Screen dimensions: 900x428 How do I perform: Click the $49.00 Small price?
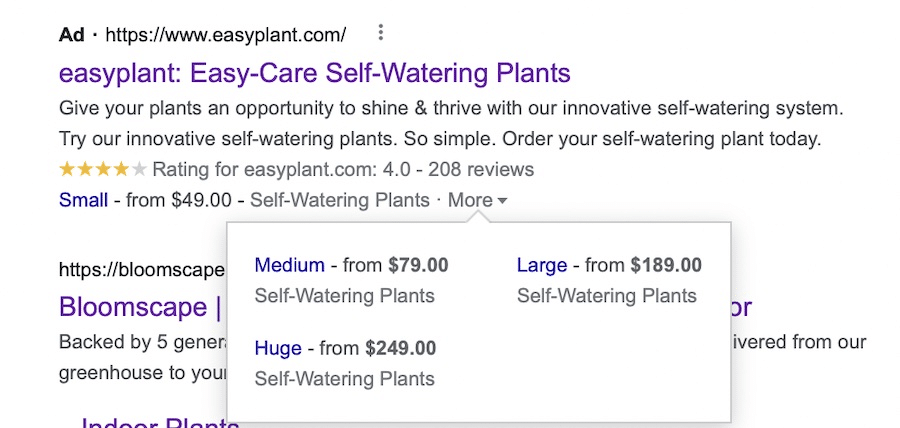(201, 200)
